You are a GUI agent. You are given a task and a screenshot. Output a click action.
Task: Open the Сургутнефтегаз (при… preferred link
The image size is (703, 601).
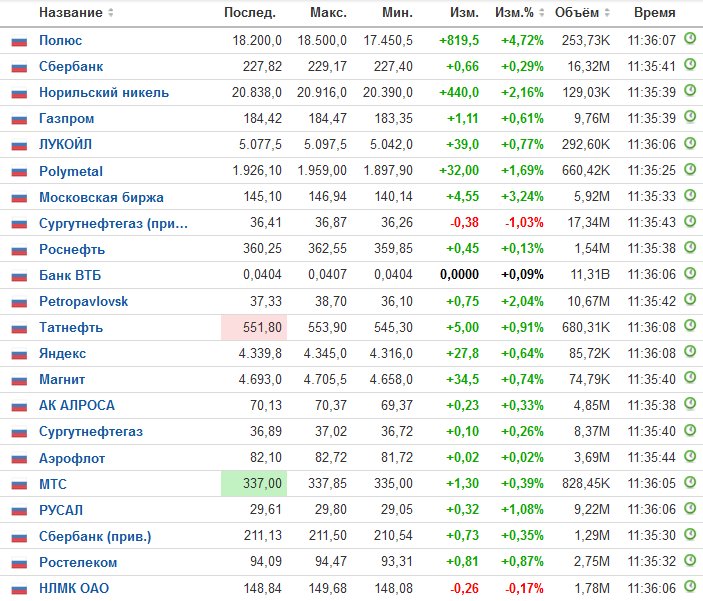pos(113,223)
